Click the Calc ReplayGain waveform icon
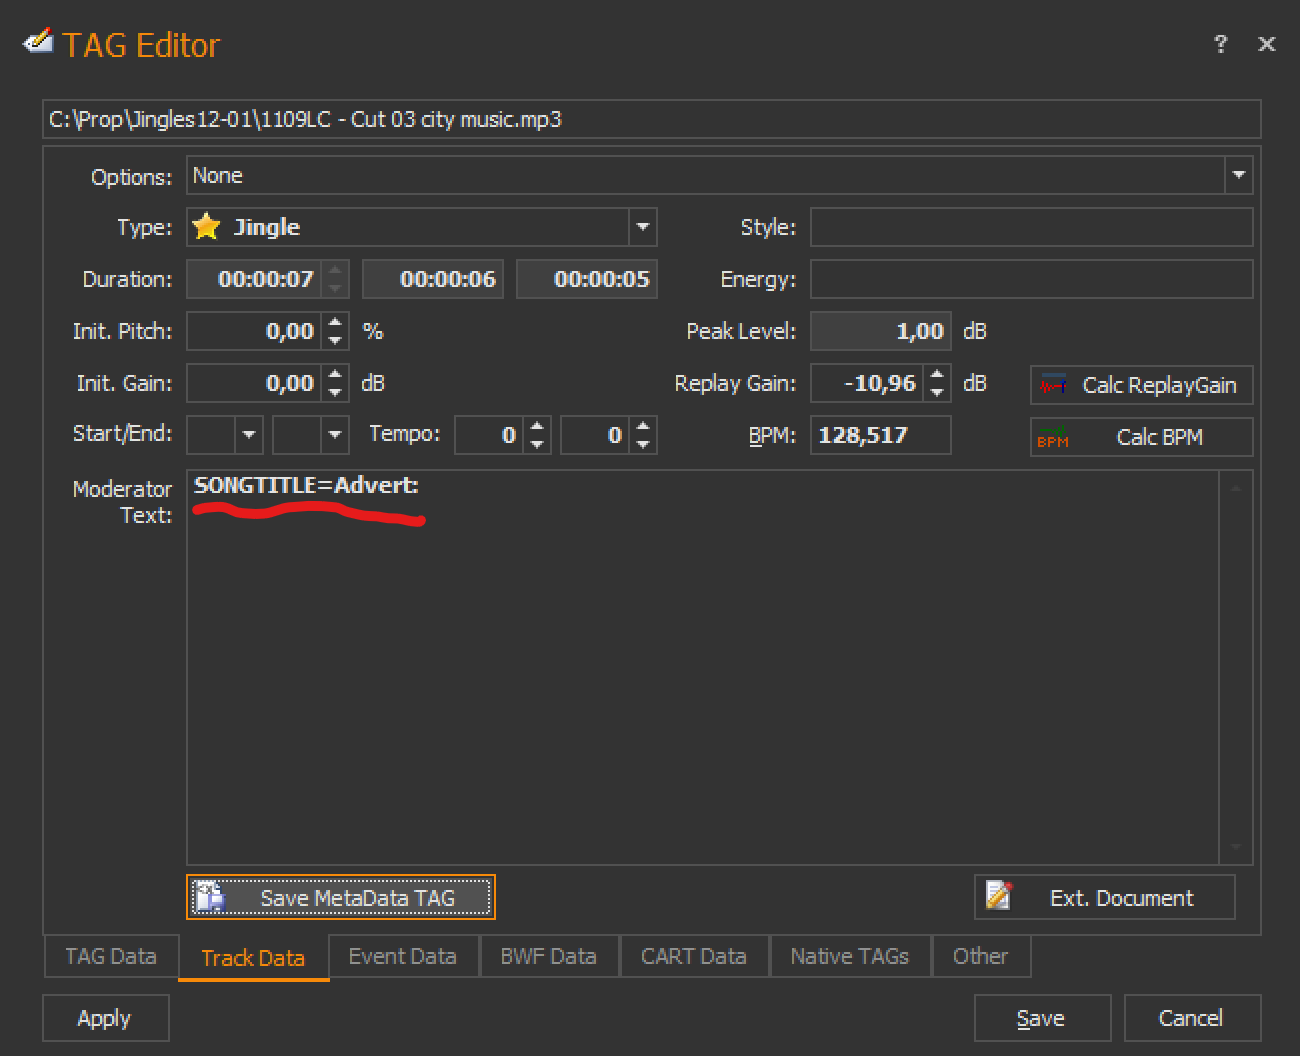The width and height of the screenshot is (1300, 1056). click(1053, 385)
